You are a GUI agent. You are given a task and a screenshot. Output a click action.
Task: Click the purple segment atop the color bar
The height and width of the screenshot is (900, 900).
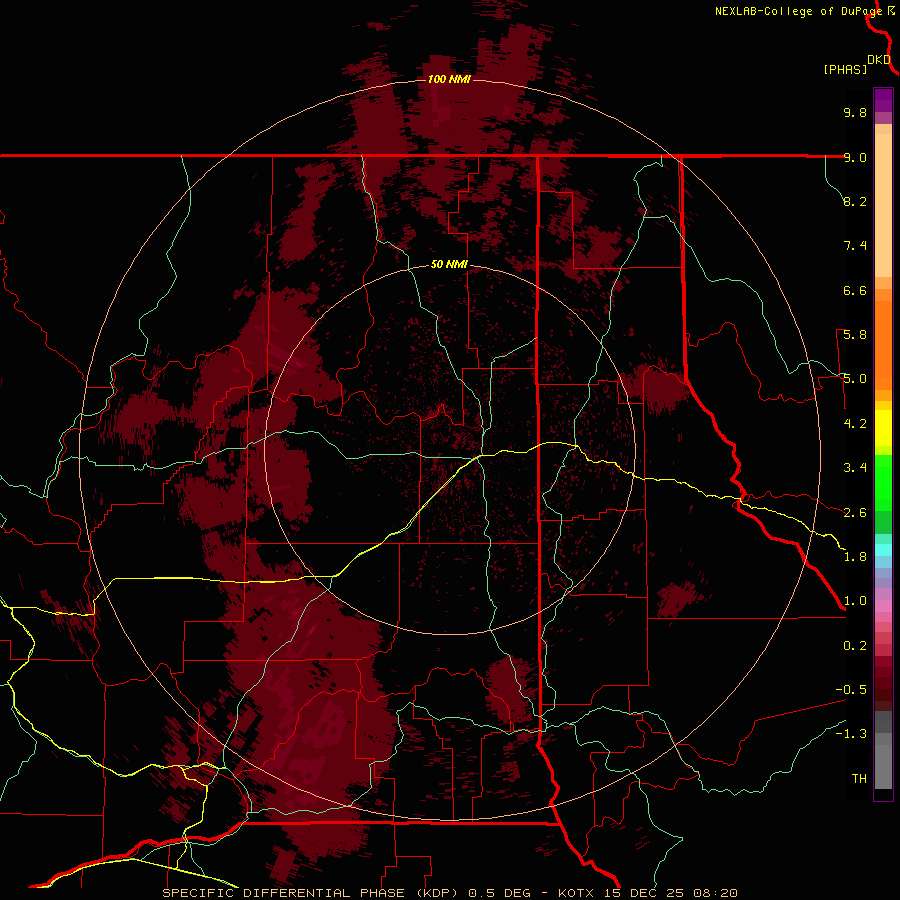pos(883,100)
